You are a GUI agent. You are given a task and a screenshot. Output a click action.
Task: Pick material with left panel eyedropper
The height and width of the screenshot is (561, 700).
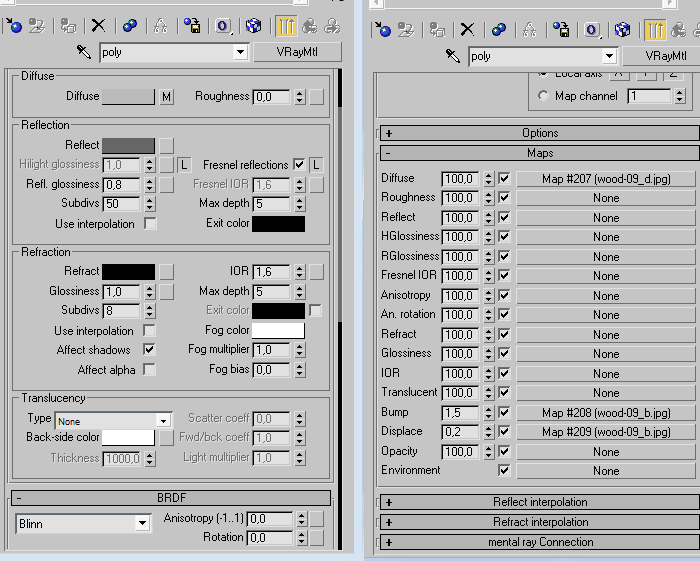point(84,52)
